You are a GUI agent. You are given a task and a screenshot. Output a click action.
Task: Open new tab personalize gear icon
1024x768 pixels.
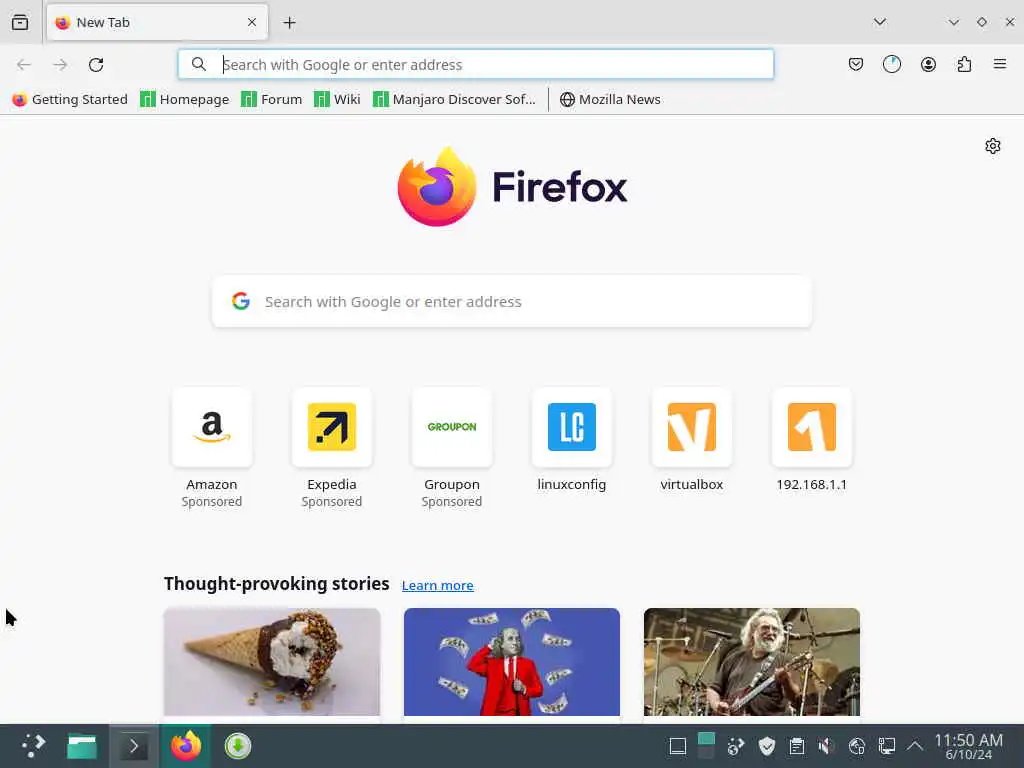993,146
